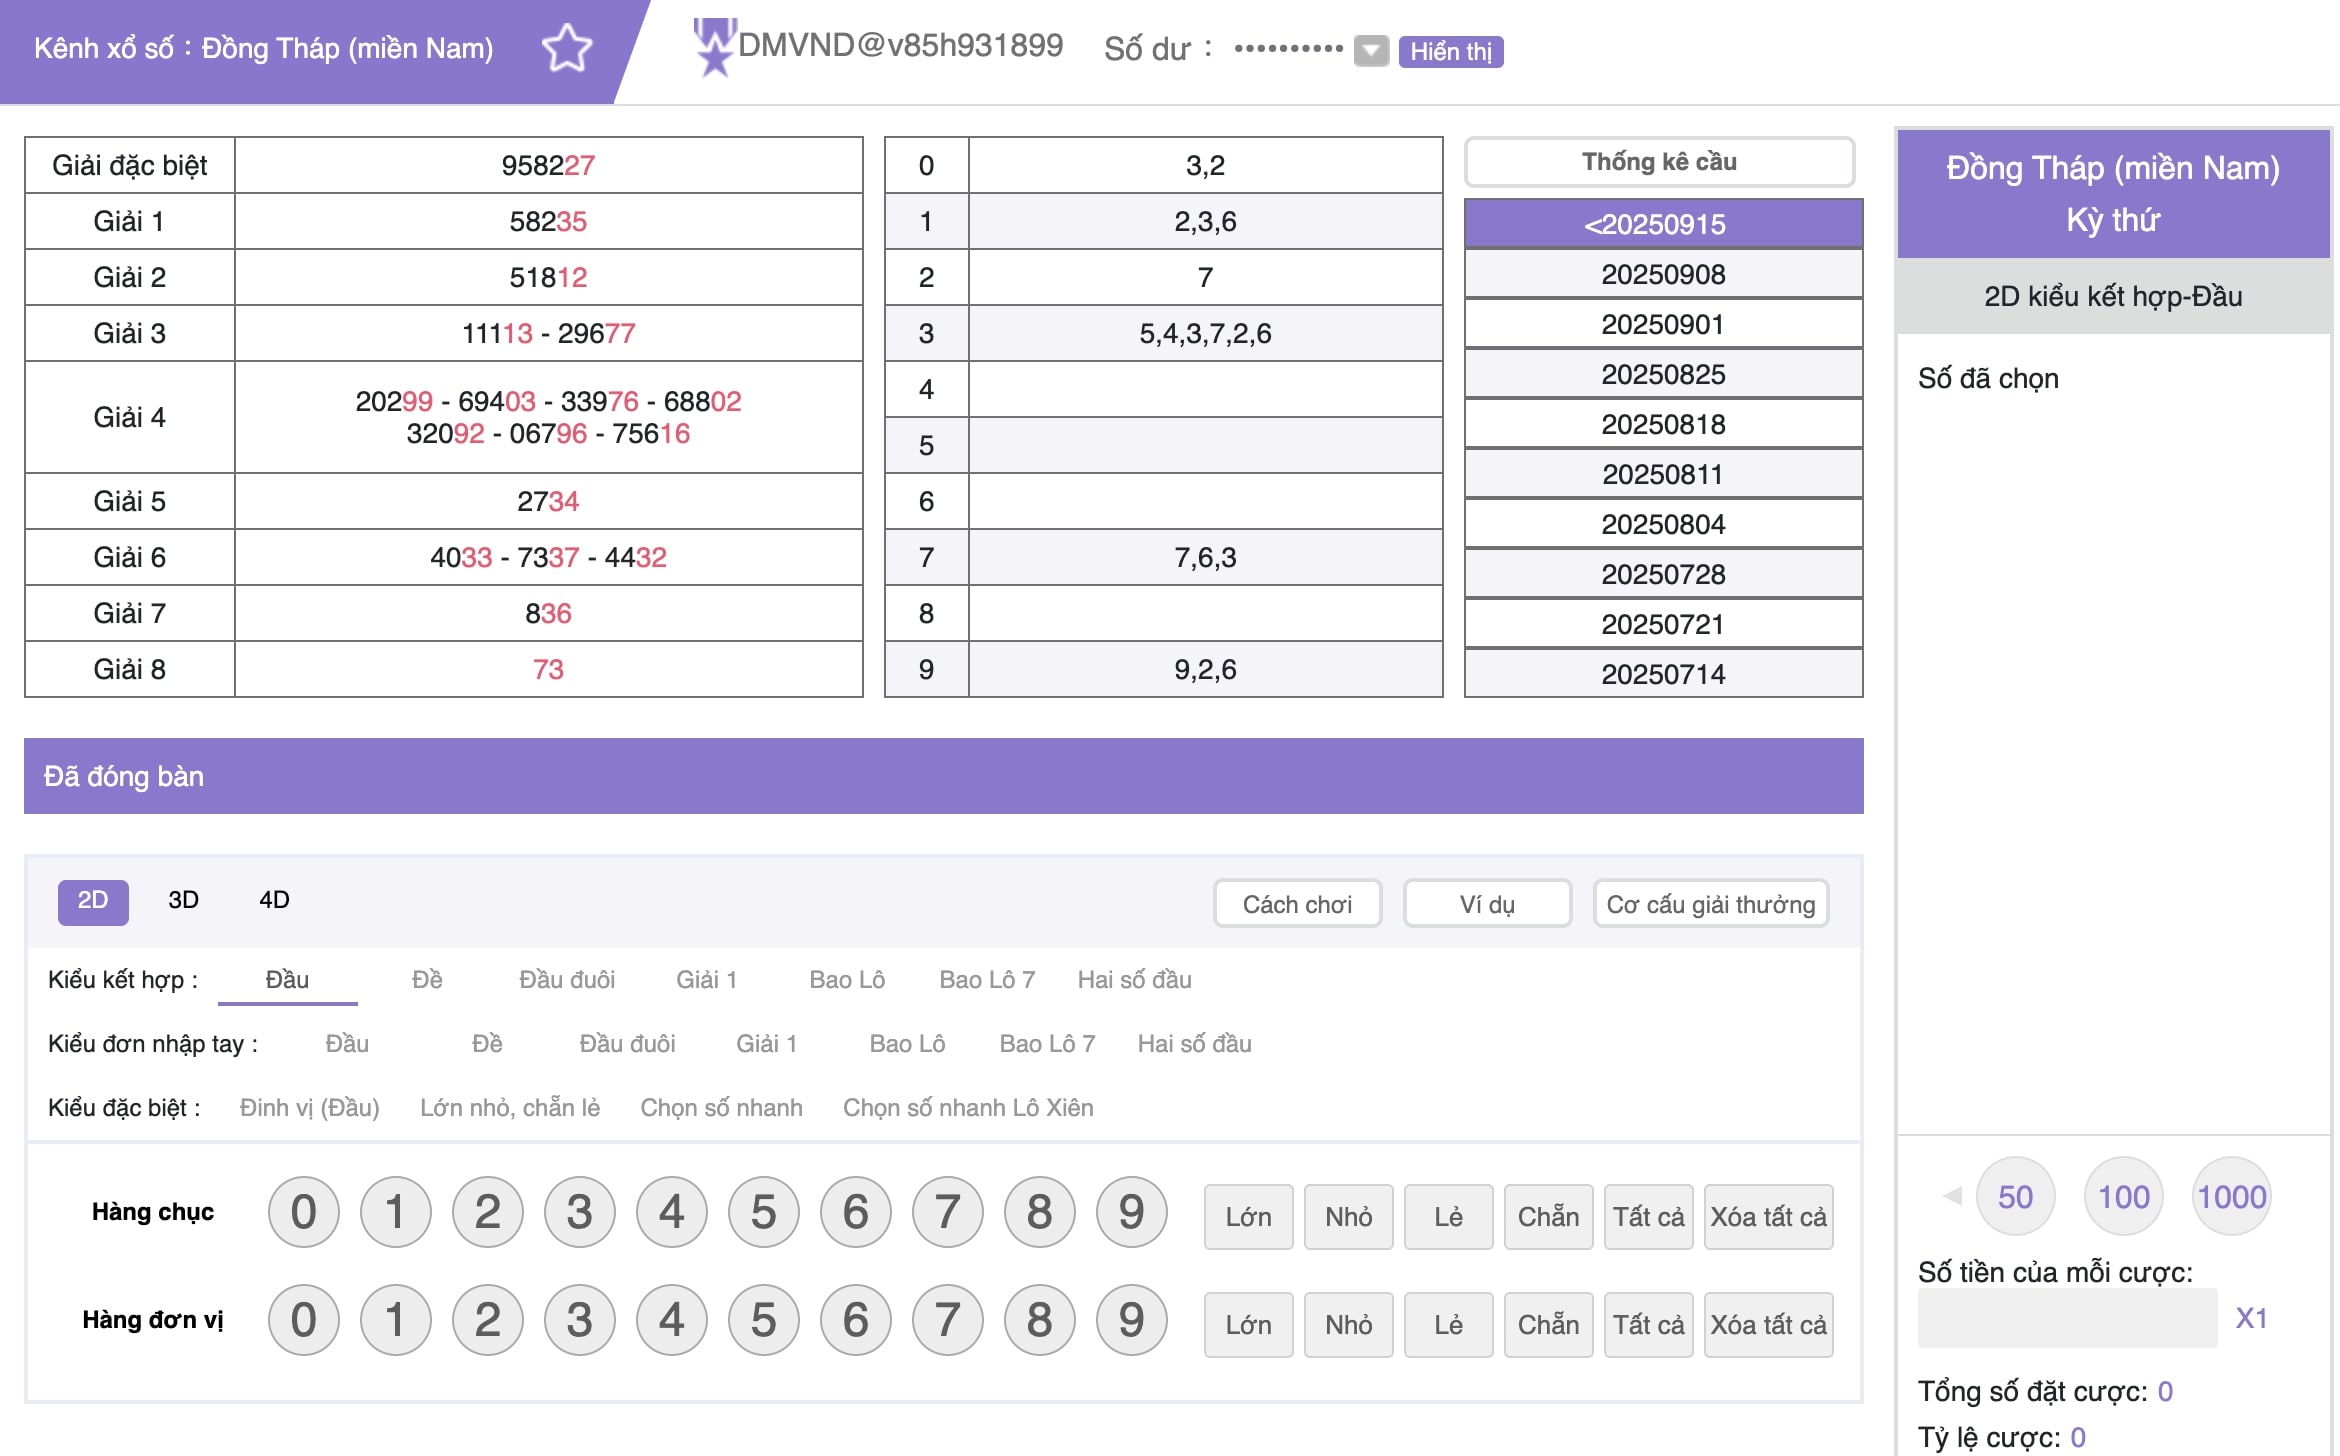Viewport: 2340px width, 1456px height.
Task: Click the Hiển thị balance button
Action: 1450,51
